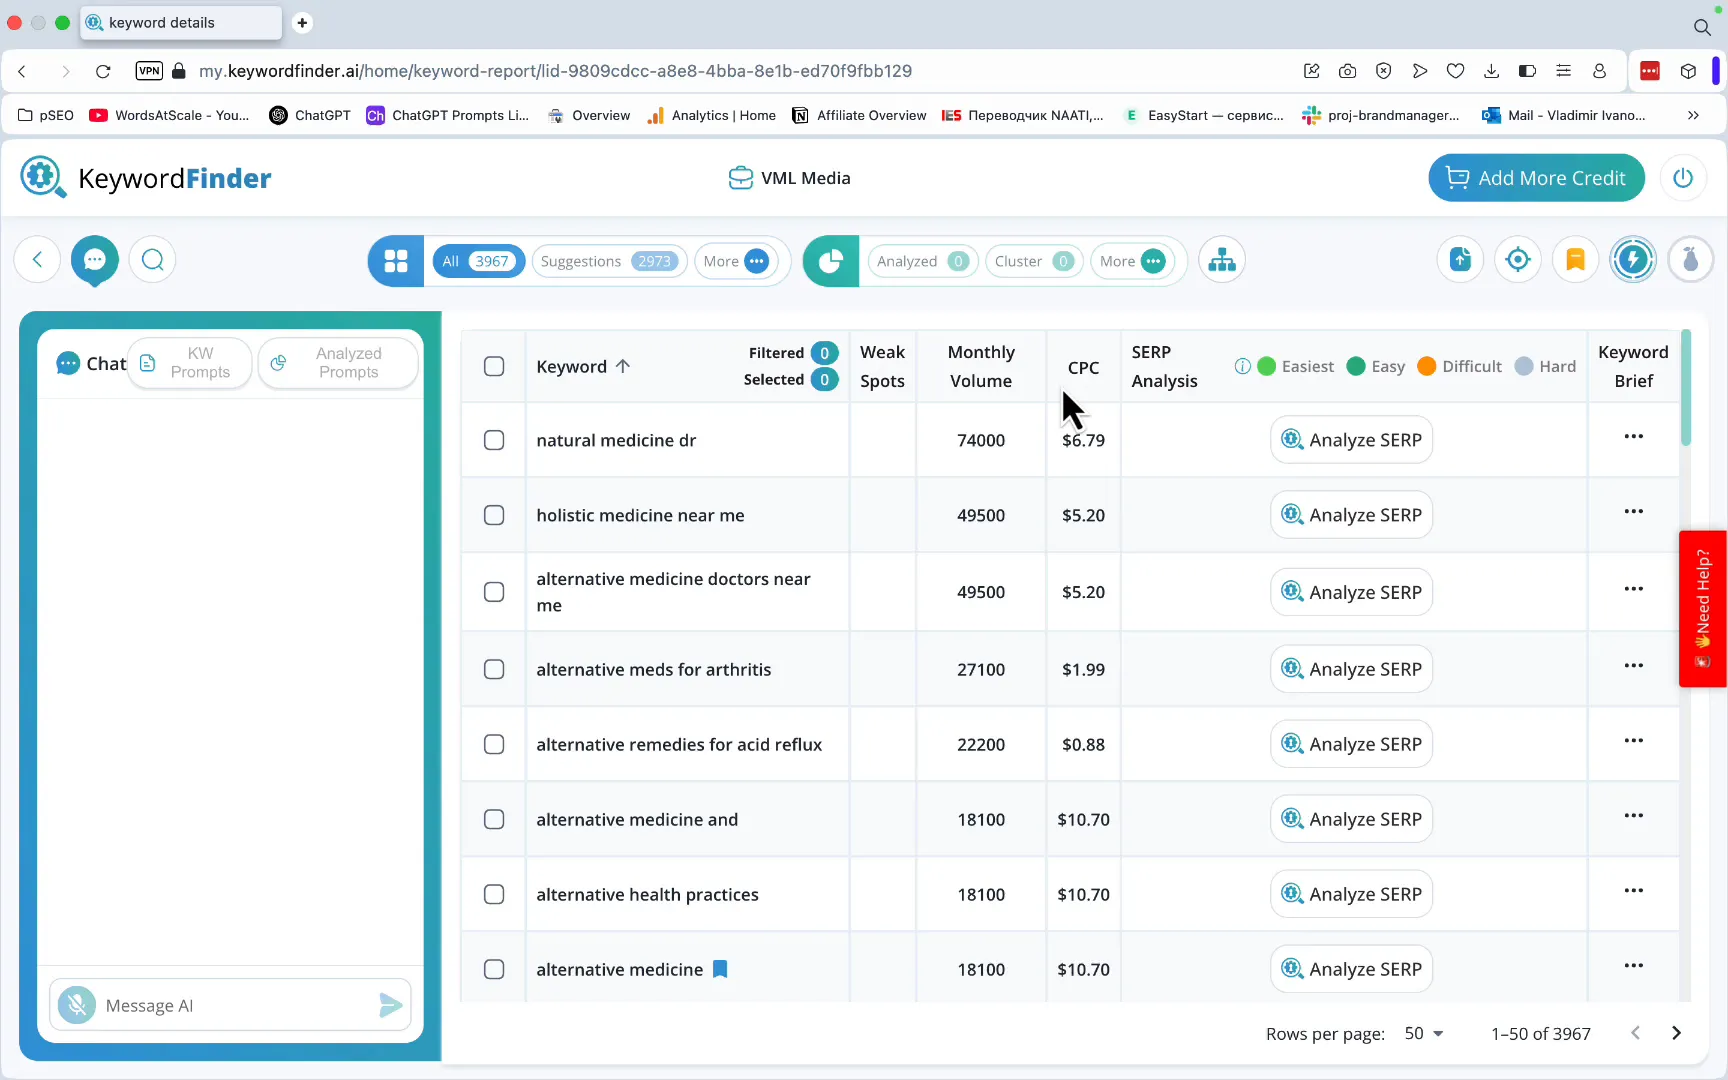Image resolution: width=1728 pixels, height=1080 pixels.
Task: Expand More next to Suggestions
Action: pyautogui.click(x=736, y=261)
